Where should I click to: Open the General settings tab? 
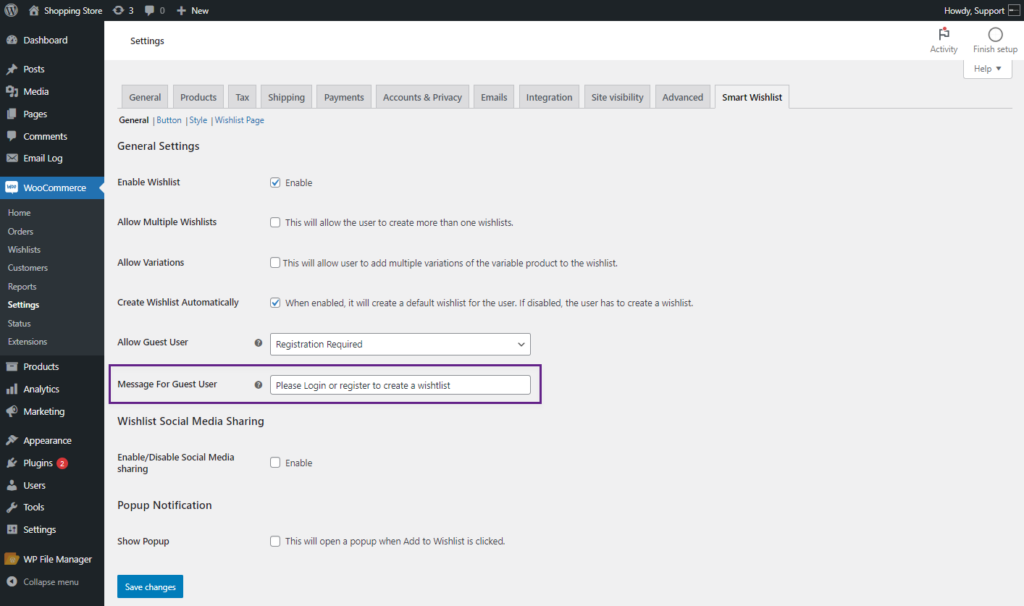point(145,97)
